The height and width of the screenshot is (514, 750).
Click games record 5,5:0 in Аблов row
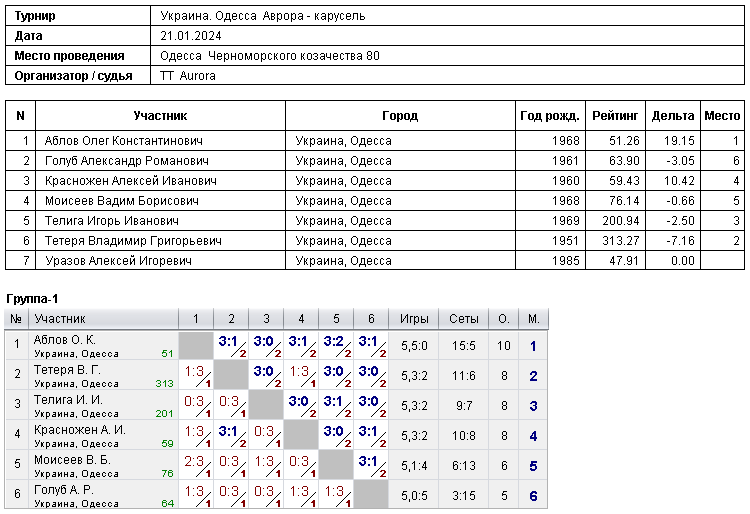[x=414, y=346]
